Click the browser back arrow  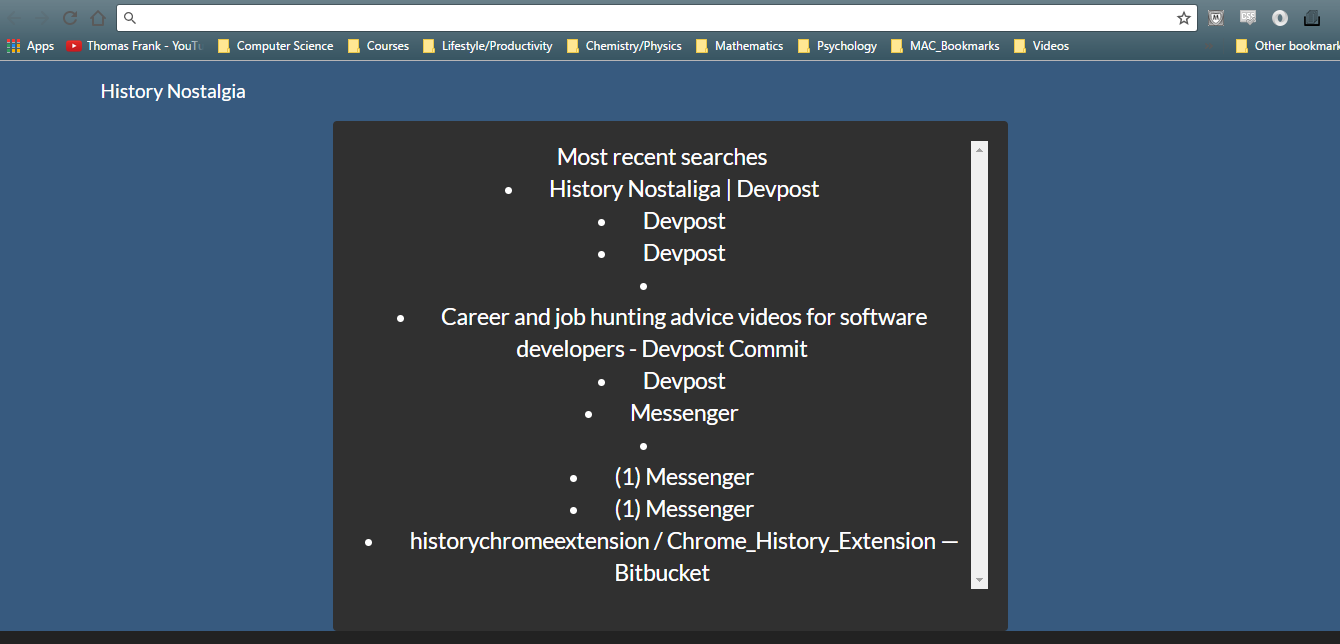(15, 18)
